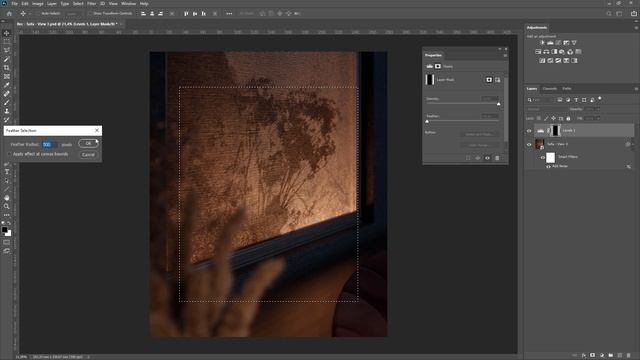
Task: Hide the Sofa View 3 layer
Action: 529,144
